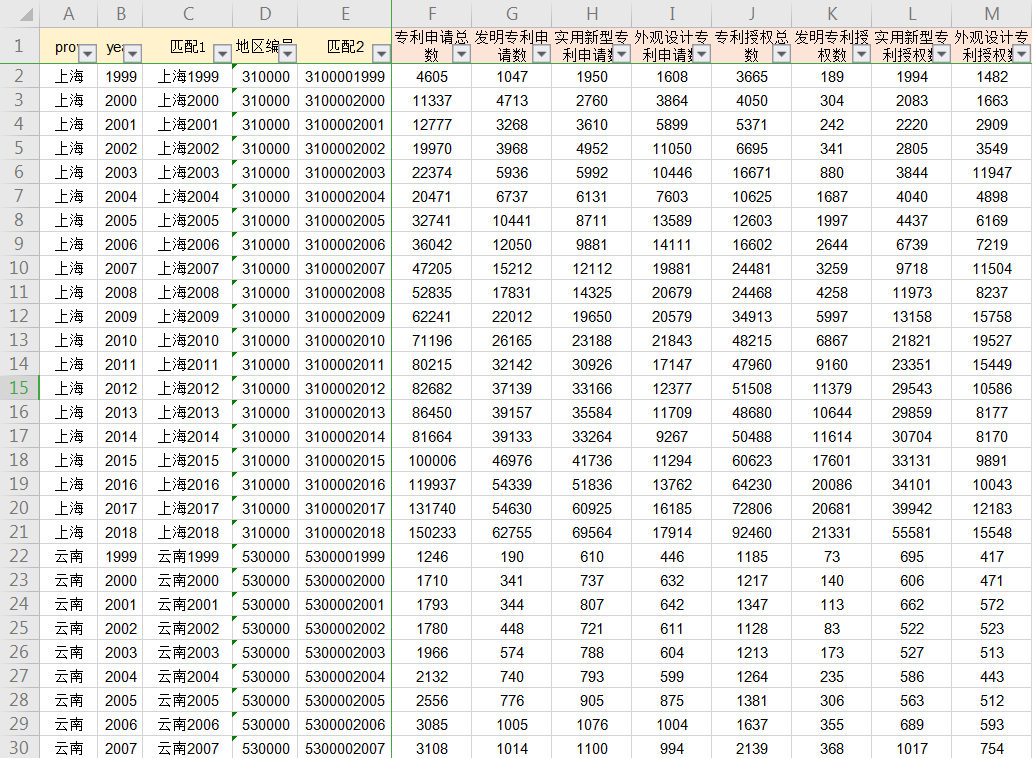Select column I header
The height and width of the screenshot is (758, 1032).
point(672,13)
